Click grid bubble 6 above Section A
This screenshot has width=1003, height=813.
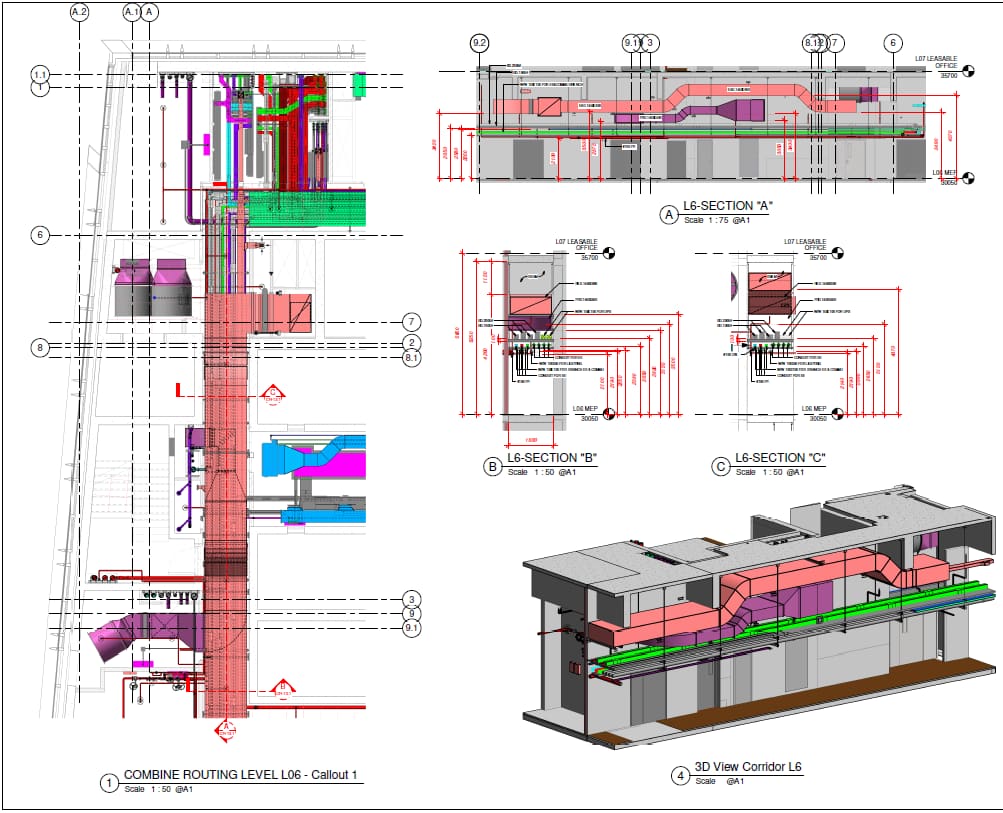click(x=893, y=43)
